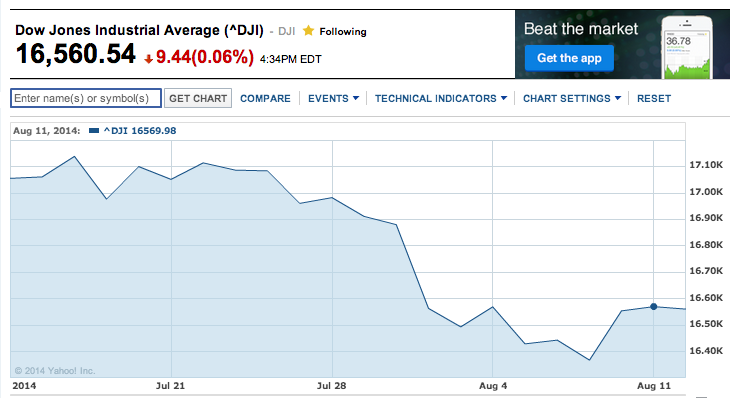734x398 pixels.
Task: Click the Get the app button
Action: point(569,58)
